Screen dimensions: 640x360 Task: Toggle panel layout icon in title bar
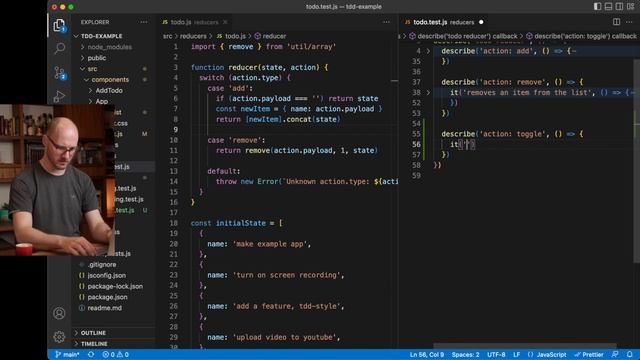[x=608, y=7]
